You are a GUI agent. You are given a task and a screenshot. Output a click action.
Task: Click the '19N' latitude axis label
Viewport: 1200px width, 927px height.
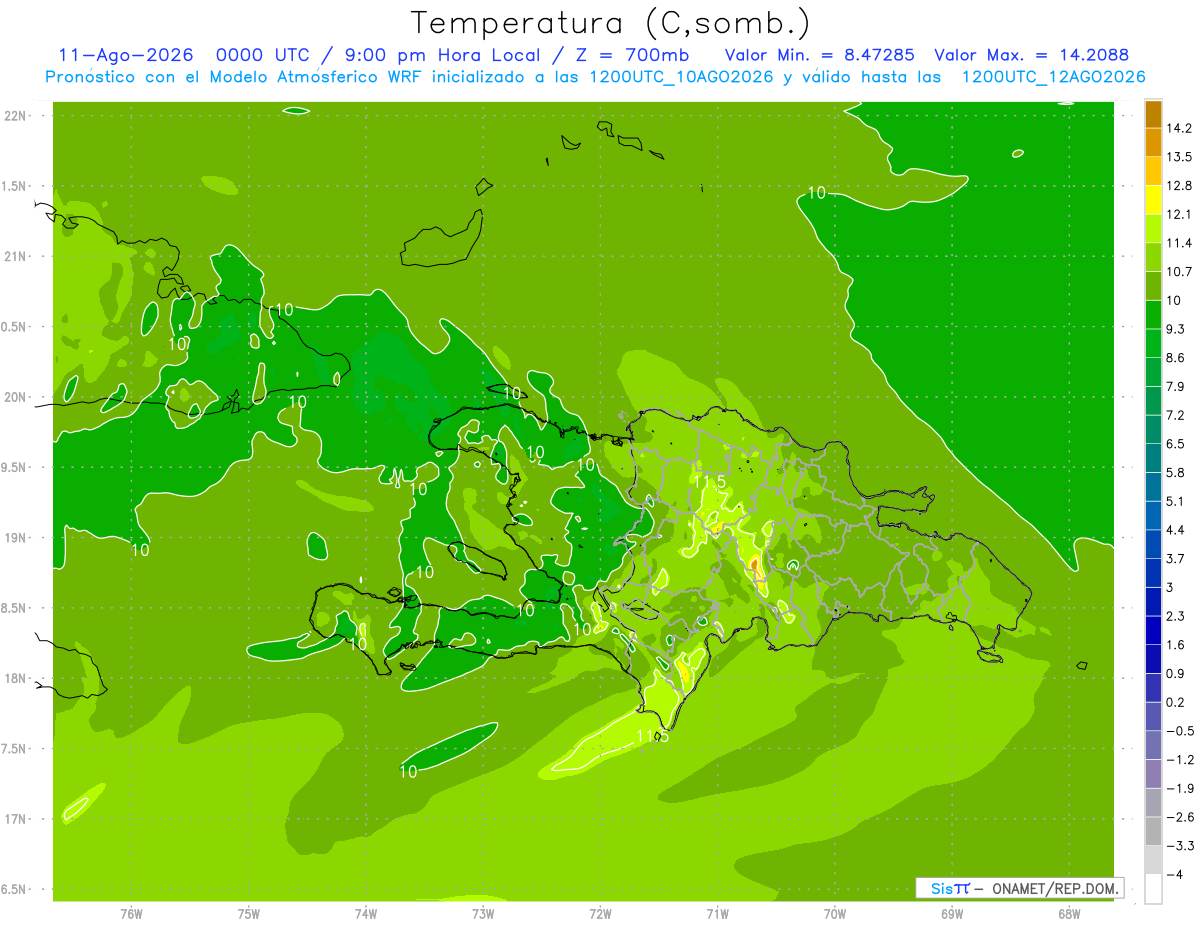pos(16,538)
